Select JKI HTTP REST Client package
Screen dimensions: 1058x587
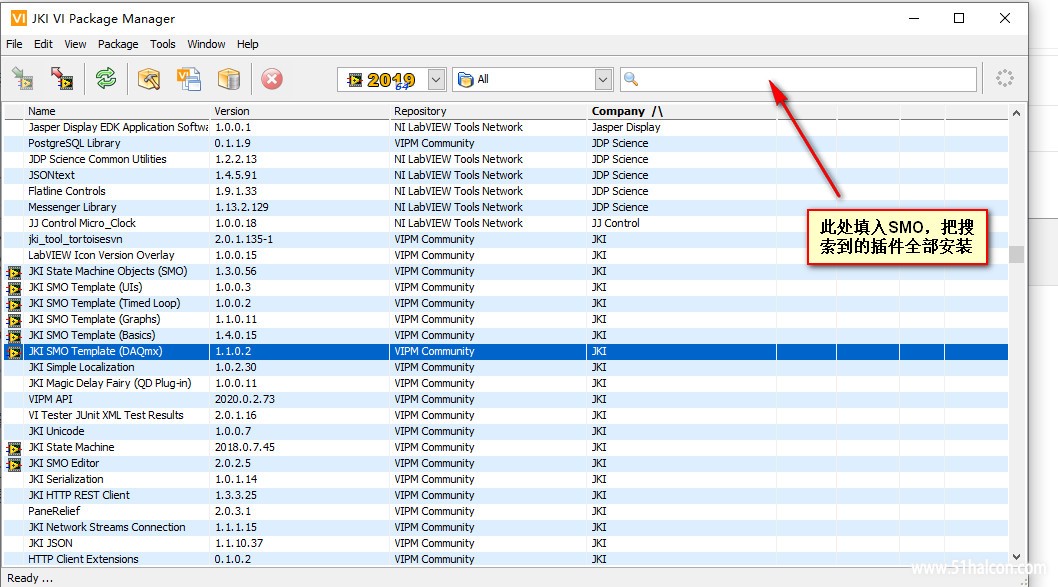[x=506, y=495]
